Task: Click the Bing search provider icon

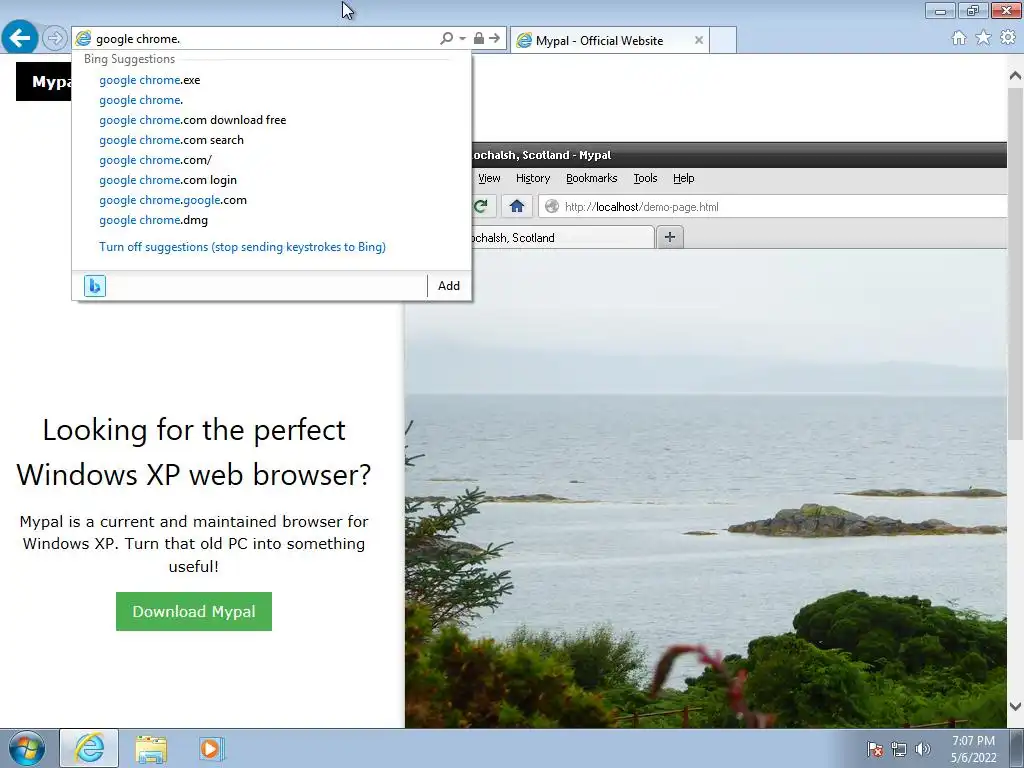Action: click(x=95, y=286)
